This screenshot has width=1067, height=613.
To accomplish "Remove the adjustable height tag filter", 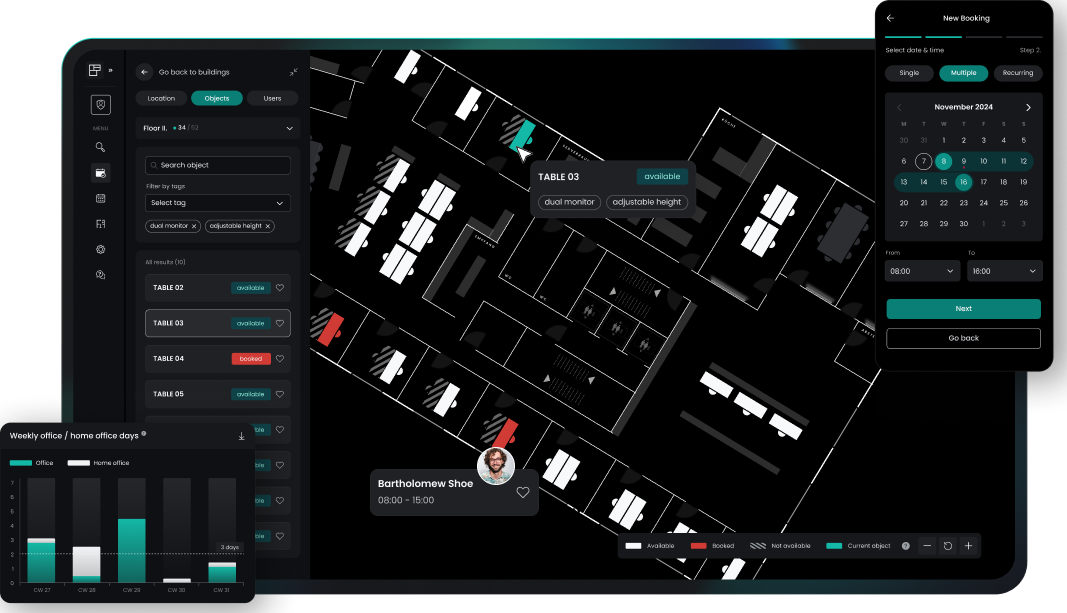I will 267,226.
